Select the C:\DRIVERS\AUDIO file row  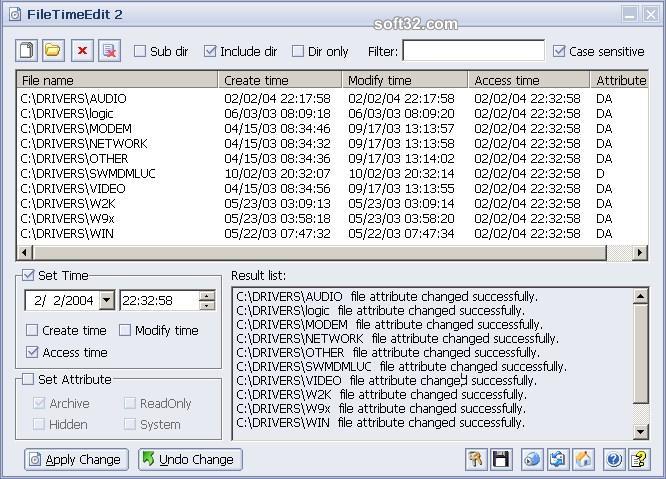coord(332,99)
